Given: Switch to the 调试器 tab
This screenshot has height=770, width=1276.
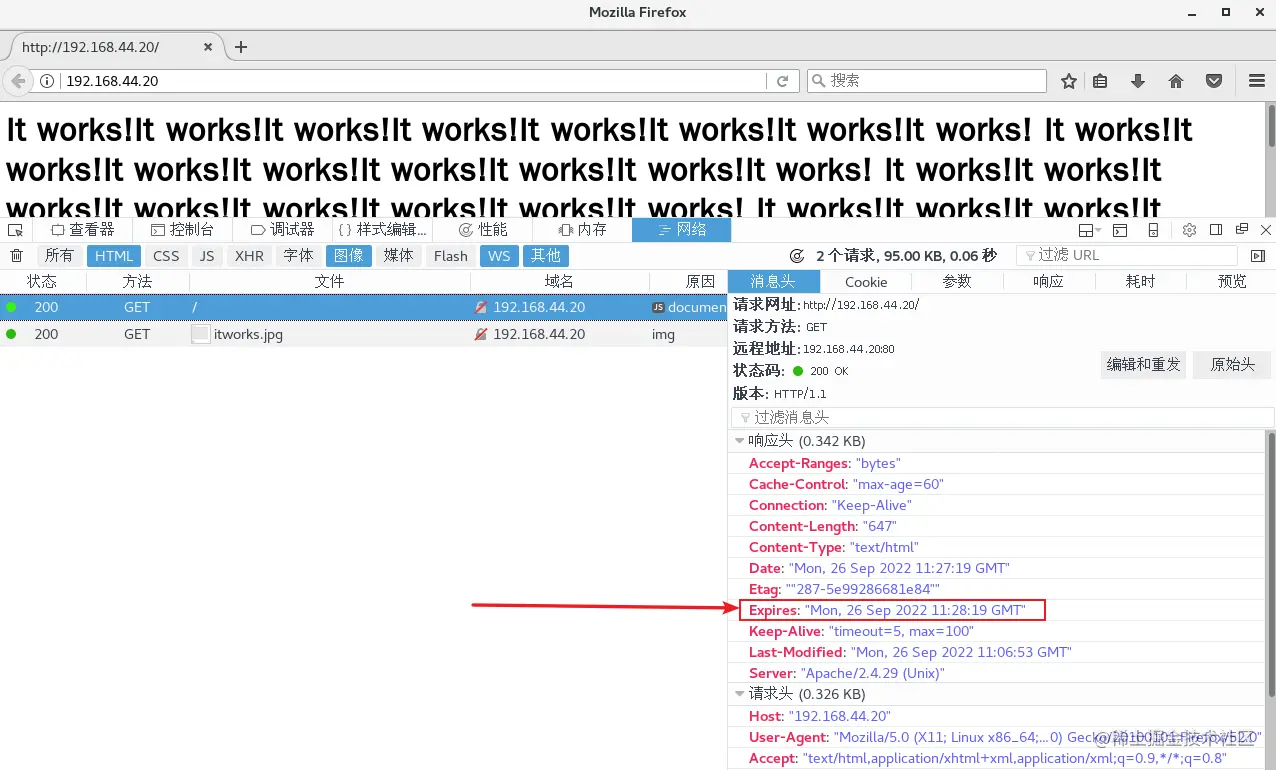Looking at the screenshot, I should pos(282,230).
